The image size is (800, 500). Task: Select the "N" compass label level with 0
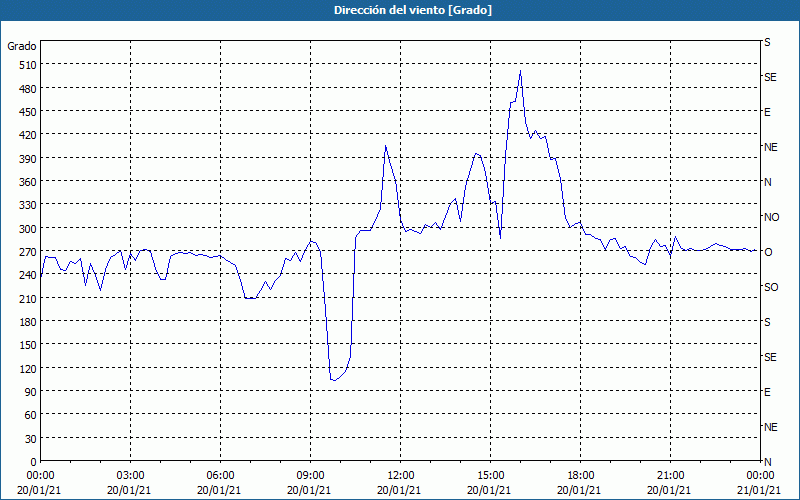pos(767,462)
